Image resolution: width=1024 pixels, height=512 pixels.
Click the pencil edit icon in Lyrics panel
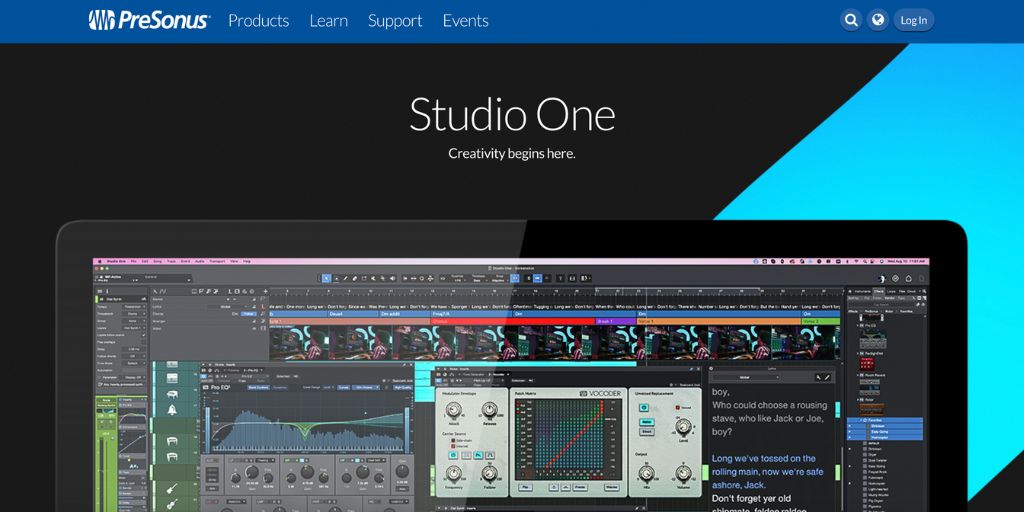[828, 377]
